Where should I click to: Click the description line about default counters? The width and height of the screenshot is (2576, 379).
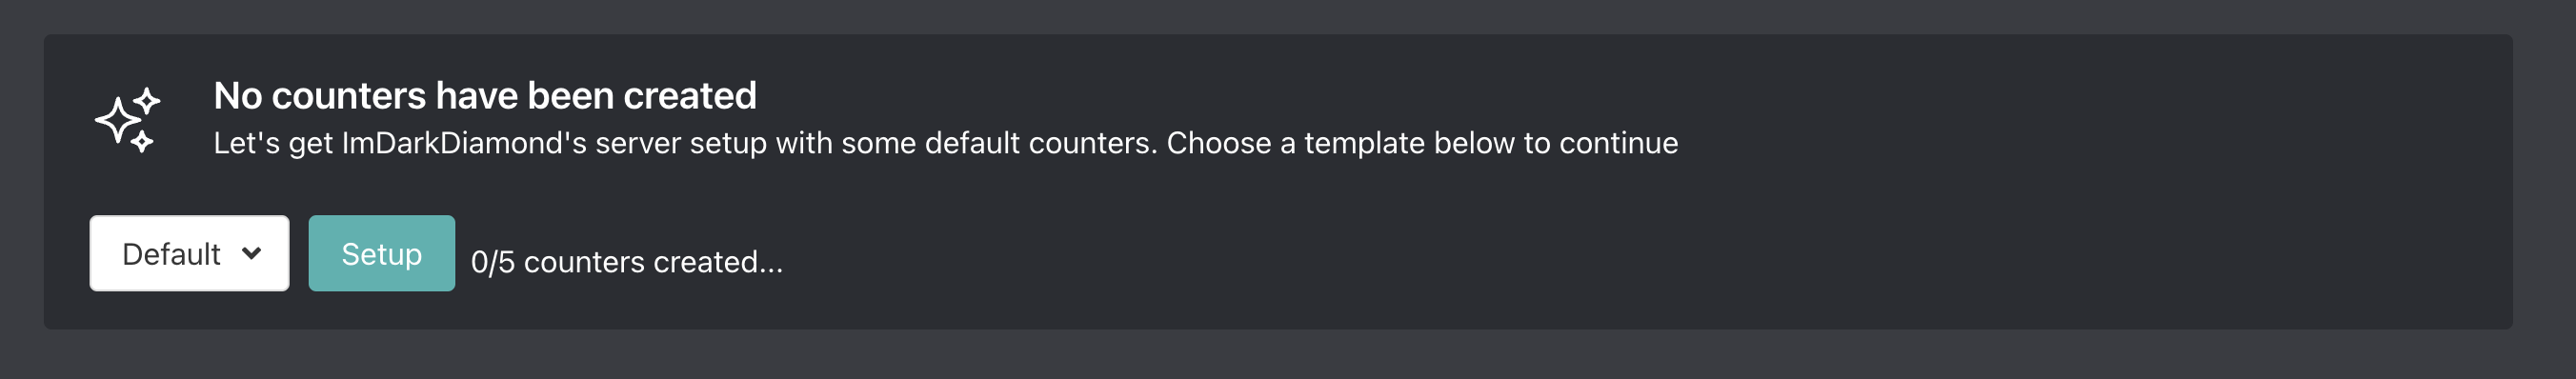click(x=946, y=143)
